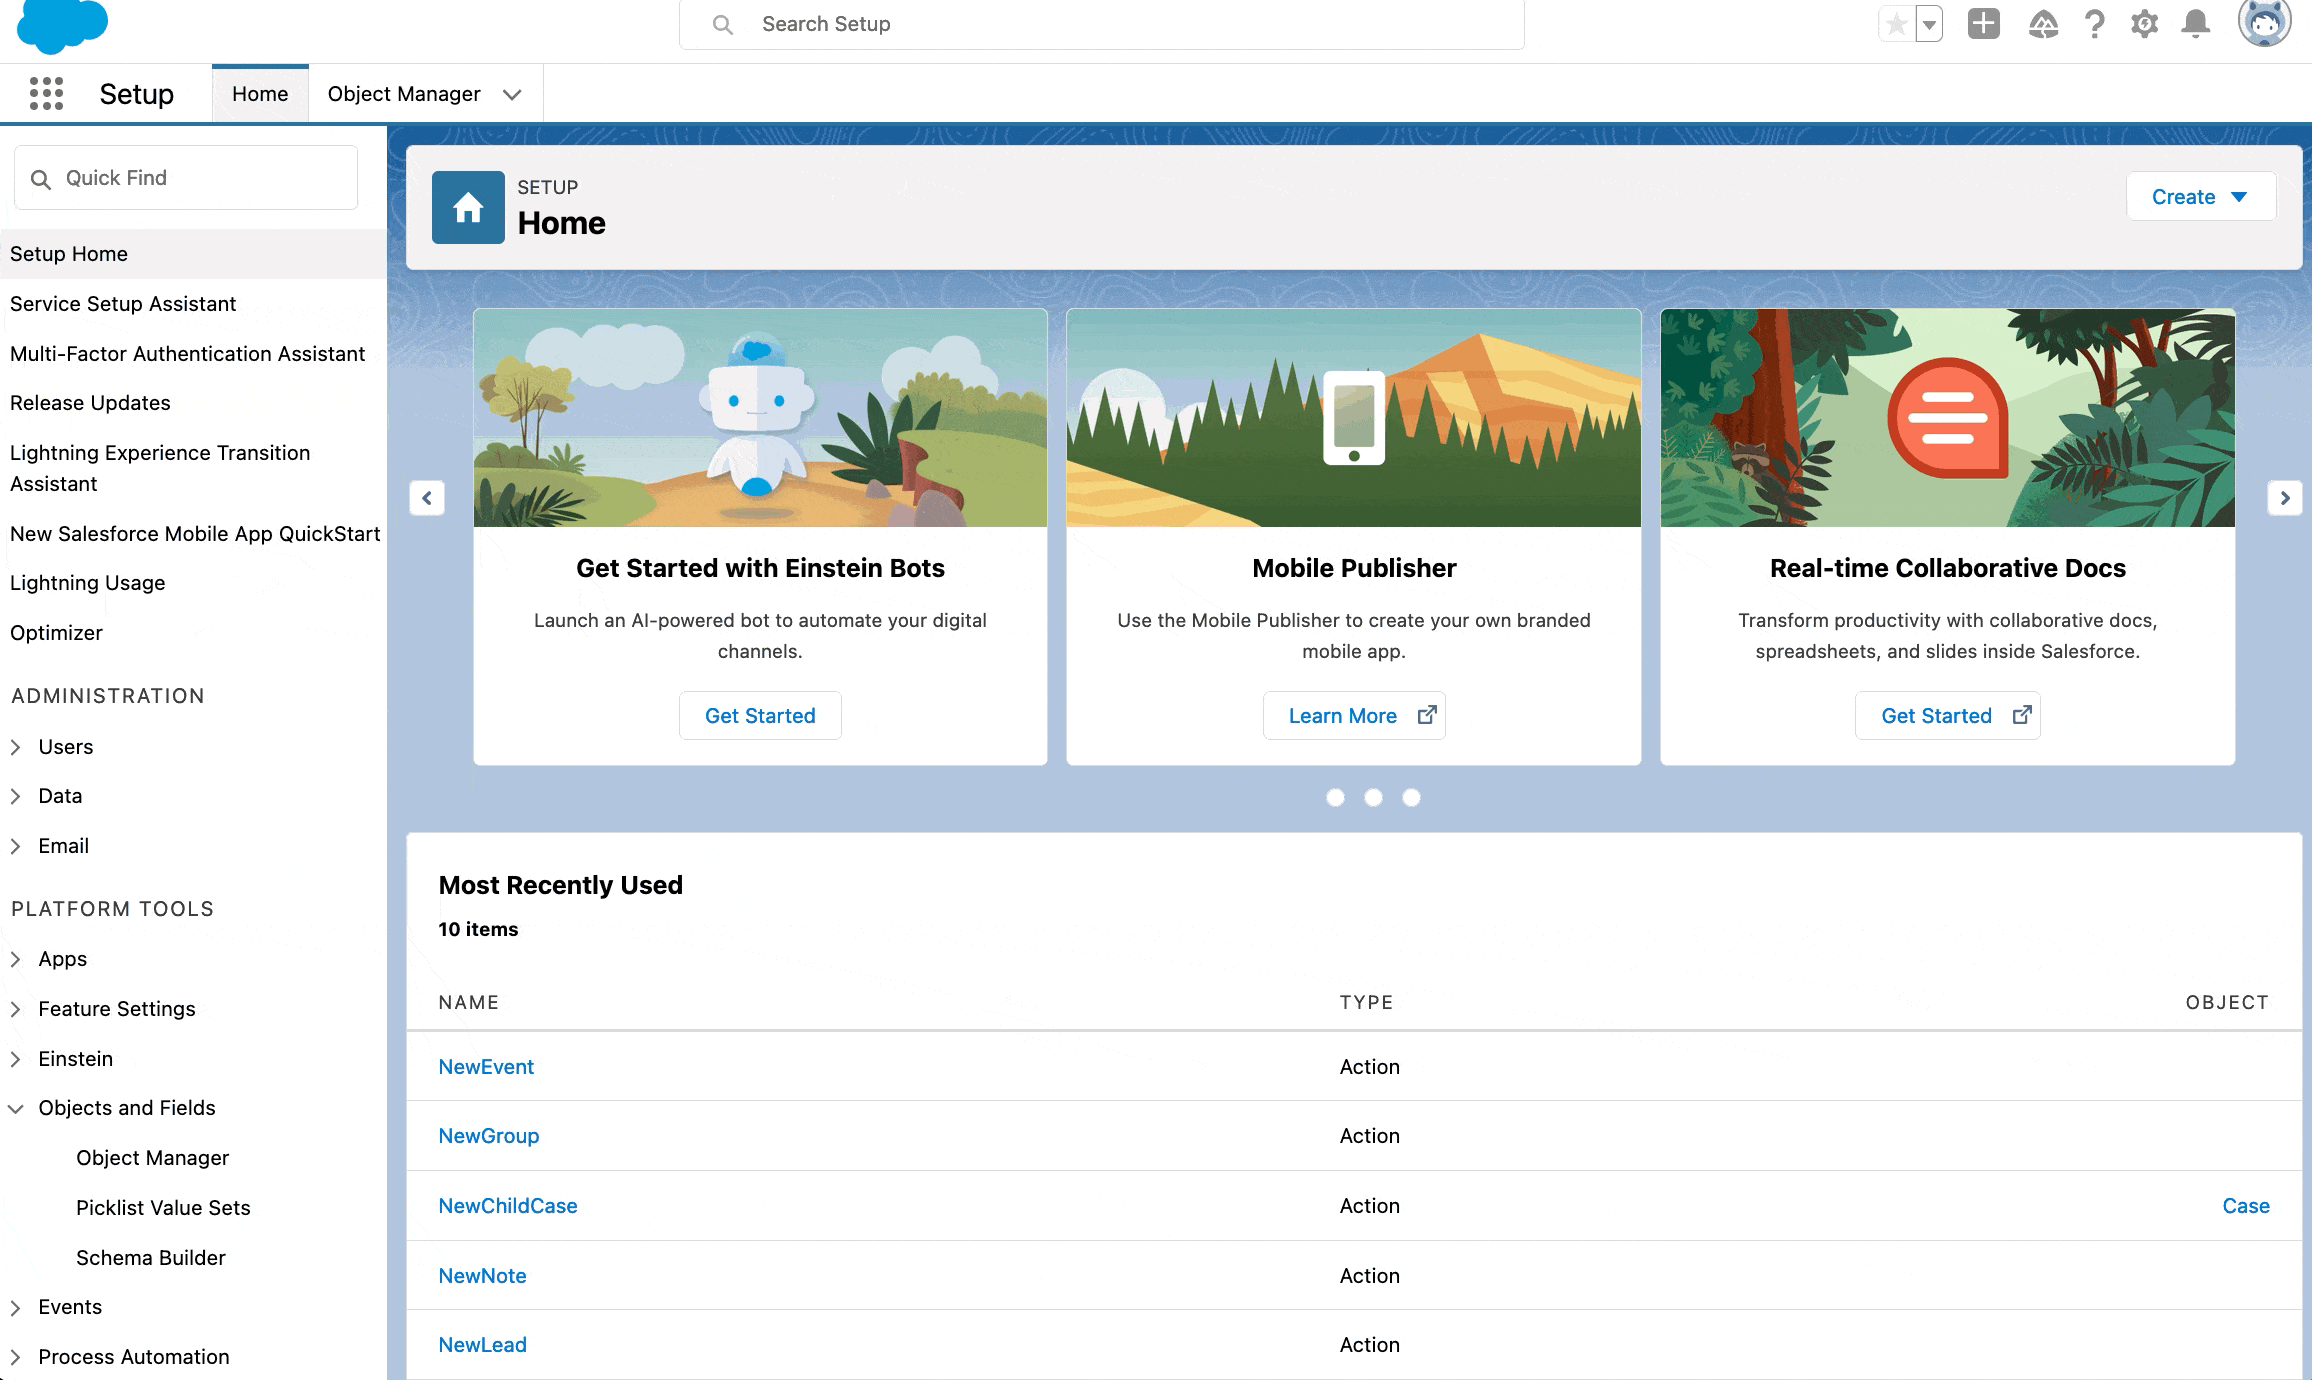Image resolution: width=2312 pixels, height=1380 pixels.
Task: Open the Create dropdown menu
Action: pyautogui.click(x=2200, y=196)
